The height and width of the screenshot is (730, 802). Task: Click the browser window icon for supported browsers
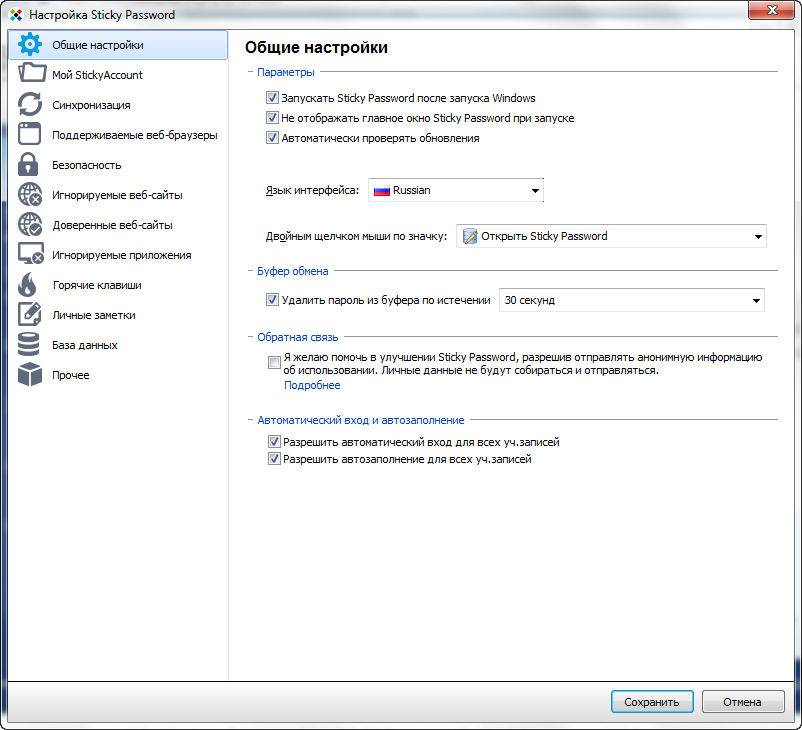[x=29, y=134]
